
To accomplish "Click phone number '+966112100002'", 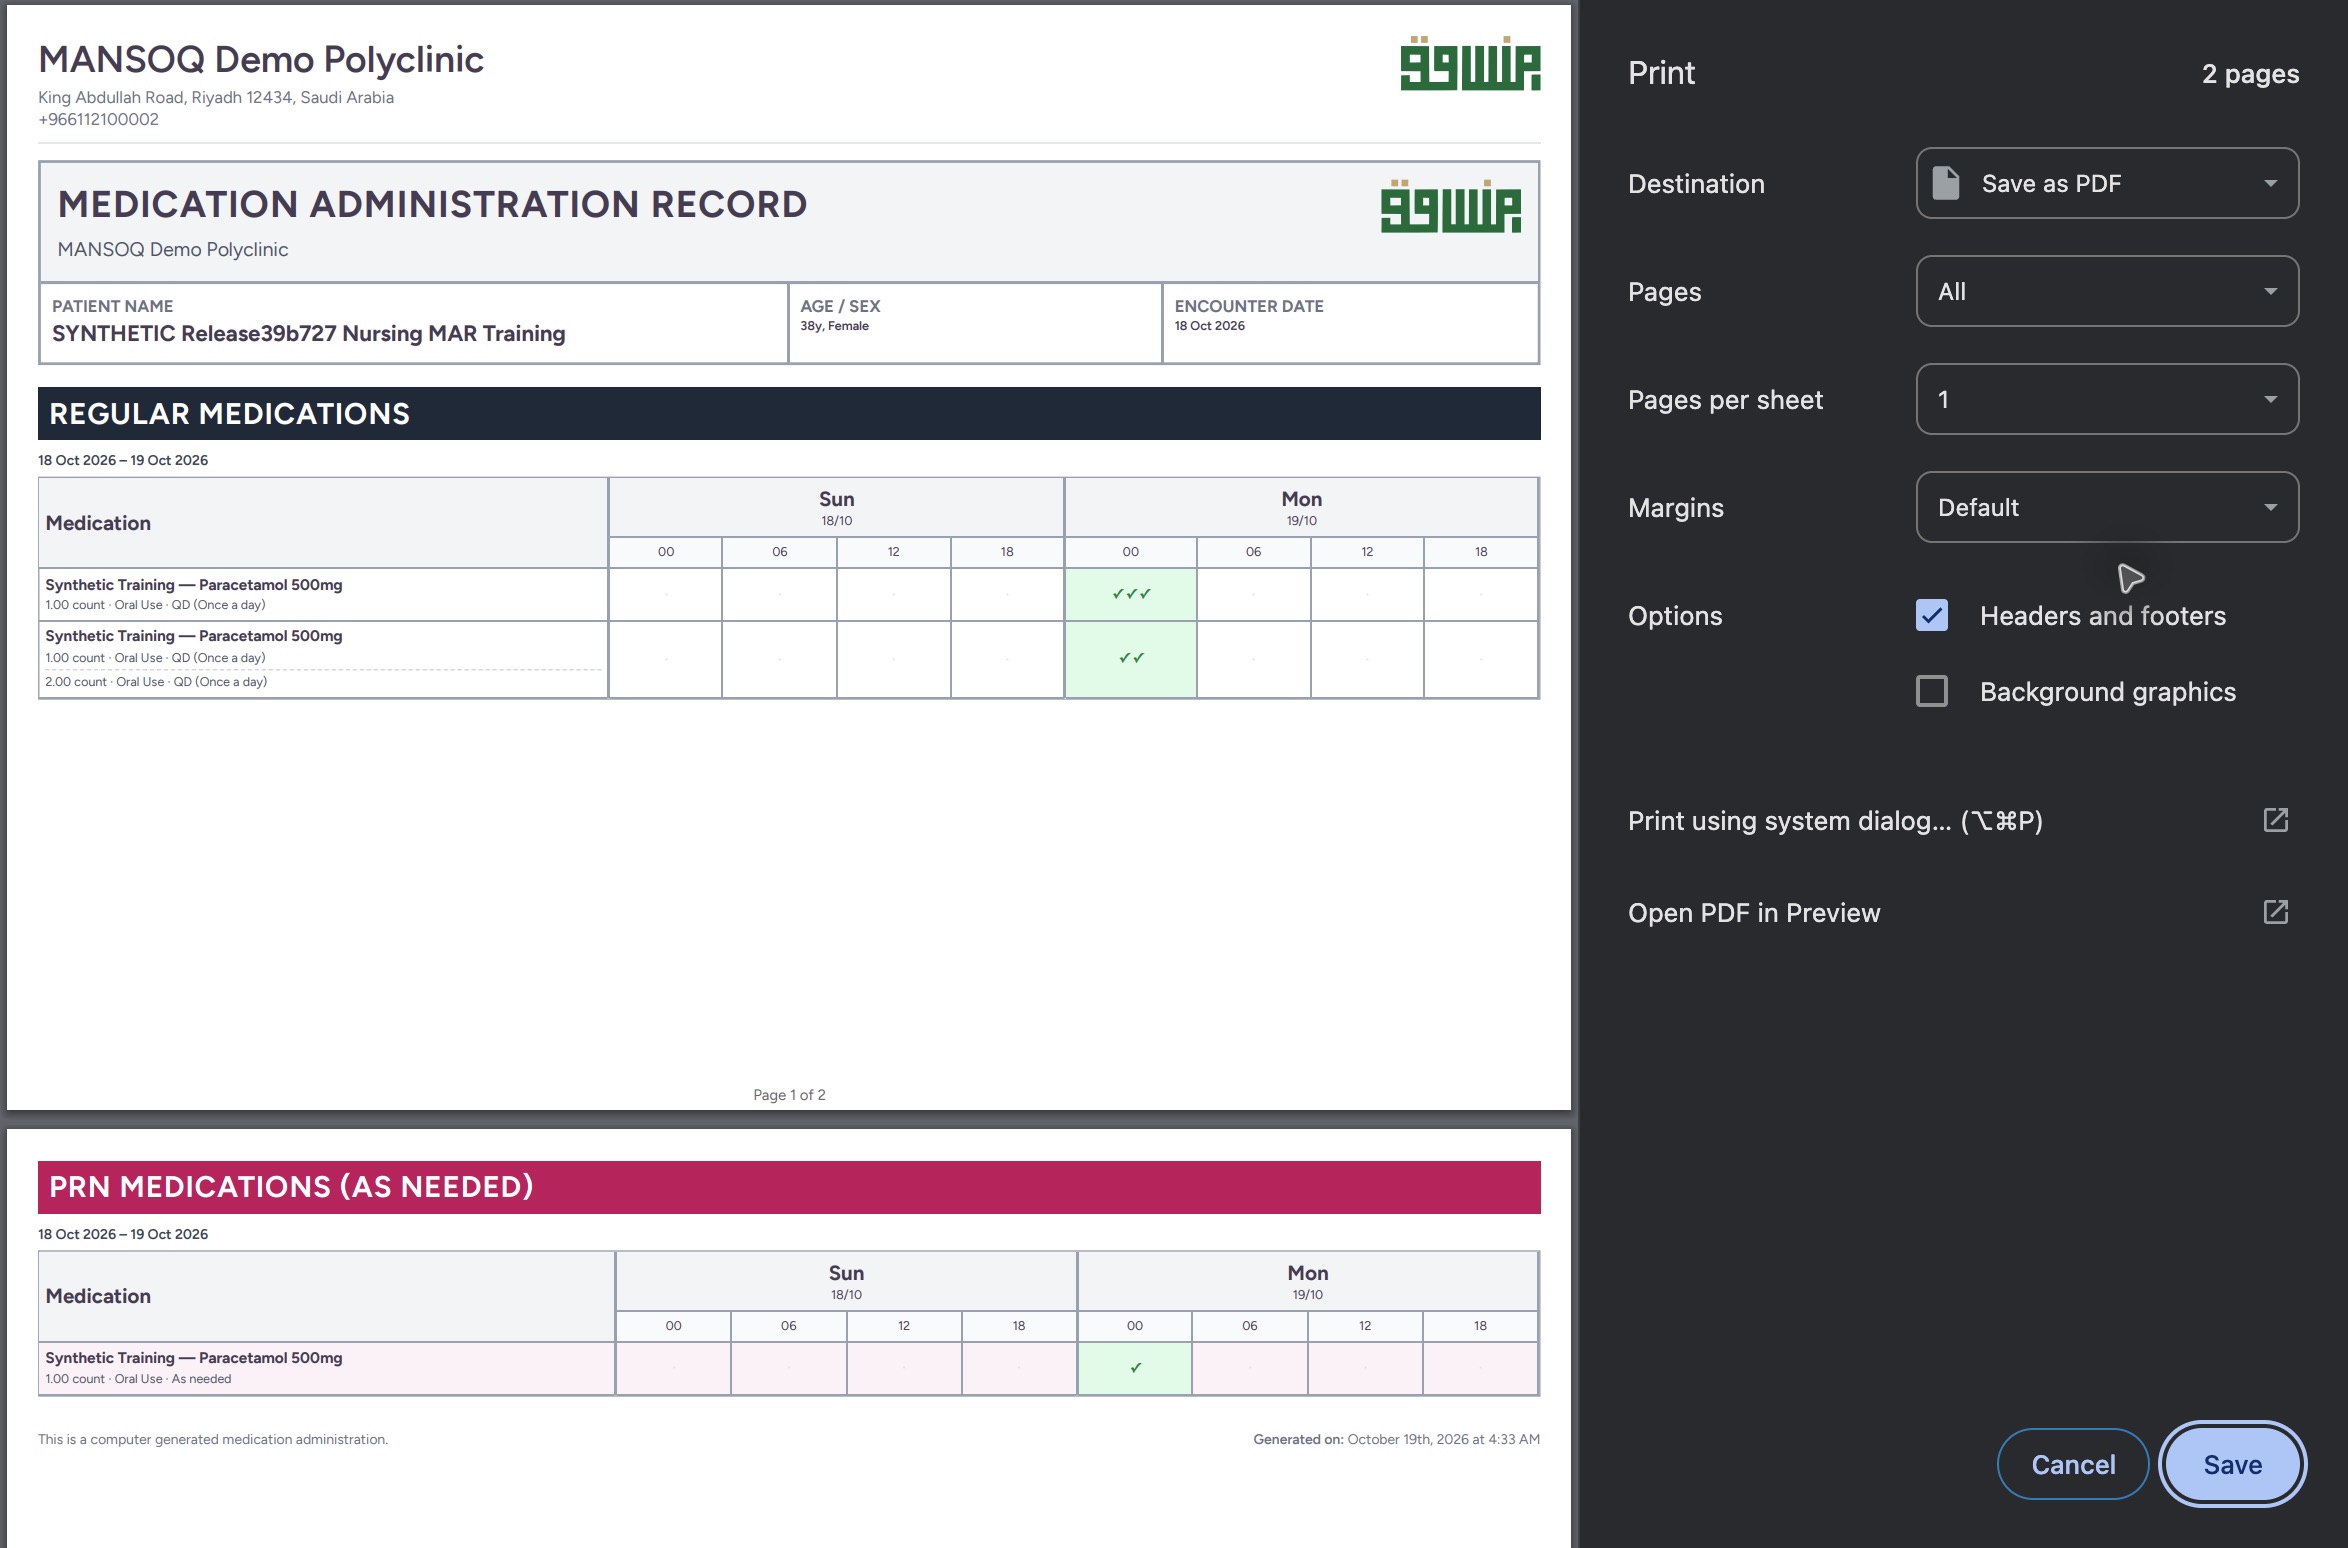I will [x=98, y=119].
